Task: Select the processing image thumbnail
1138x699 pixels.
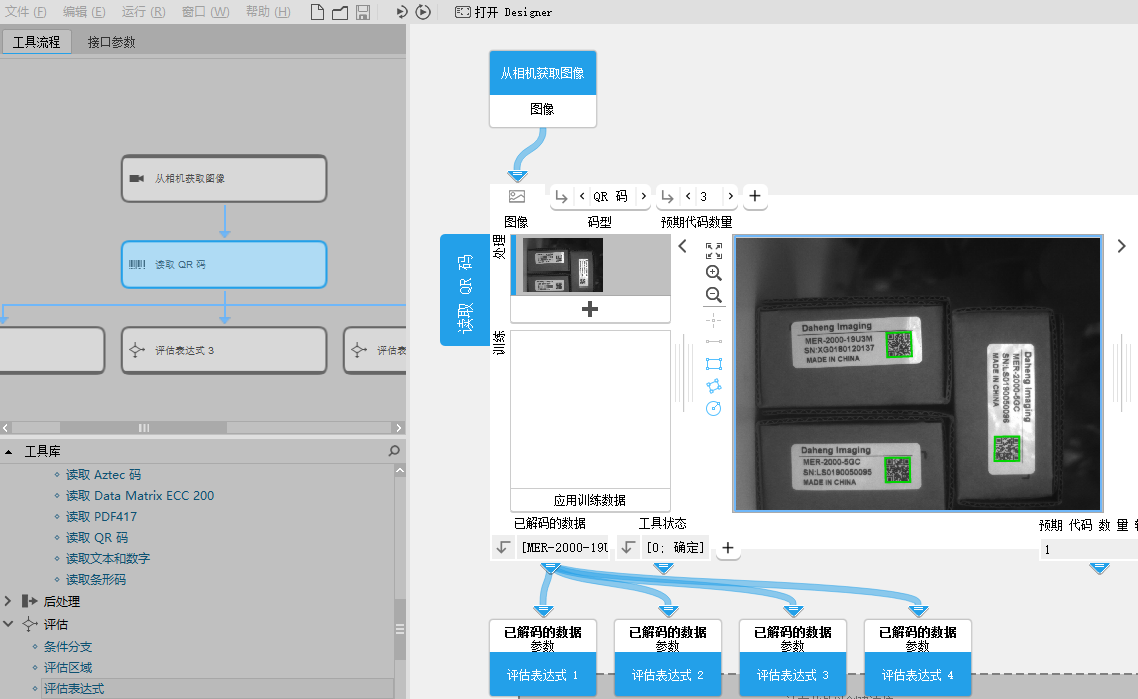Action: point(563,265)
